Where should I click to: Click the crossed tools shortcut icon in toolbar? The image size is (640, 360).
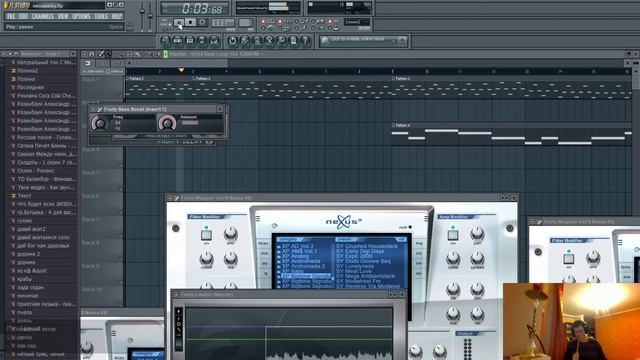tap(269, 40)
